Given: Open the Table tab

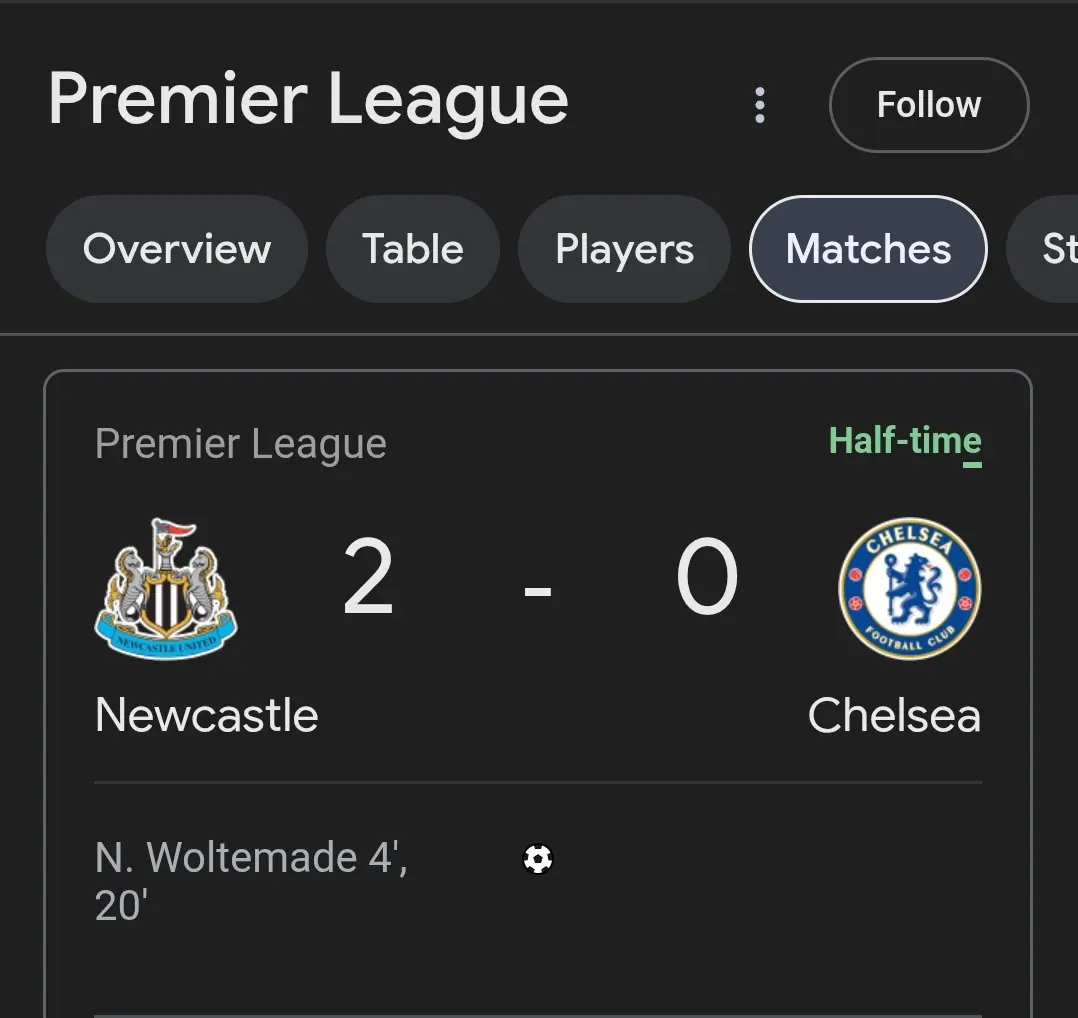Looking at the screenshot, I should [x=412, y=249].
